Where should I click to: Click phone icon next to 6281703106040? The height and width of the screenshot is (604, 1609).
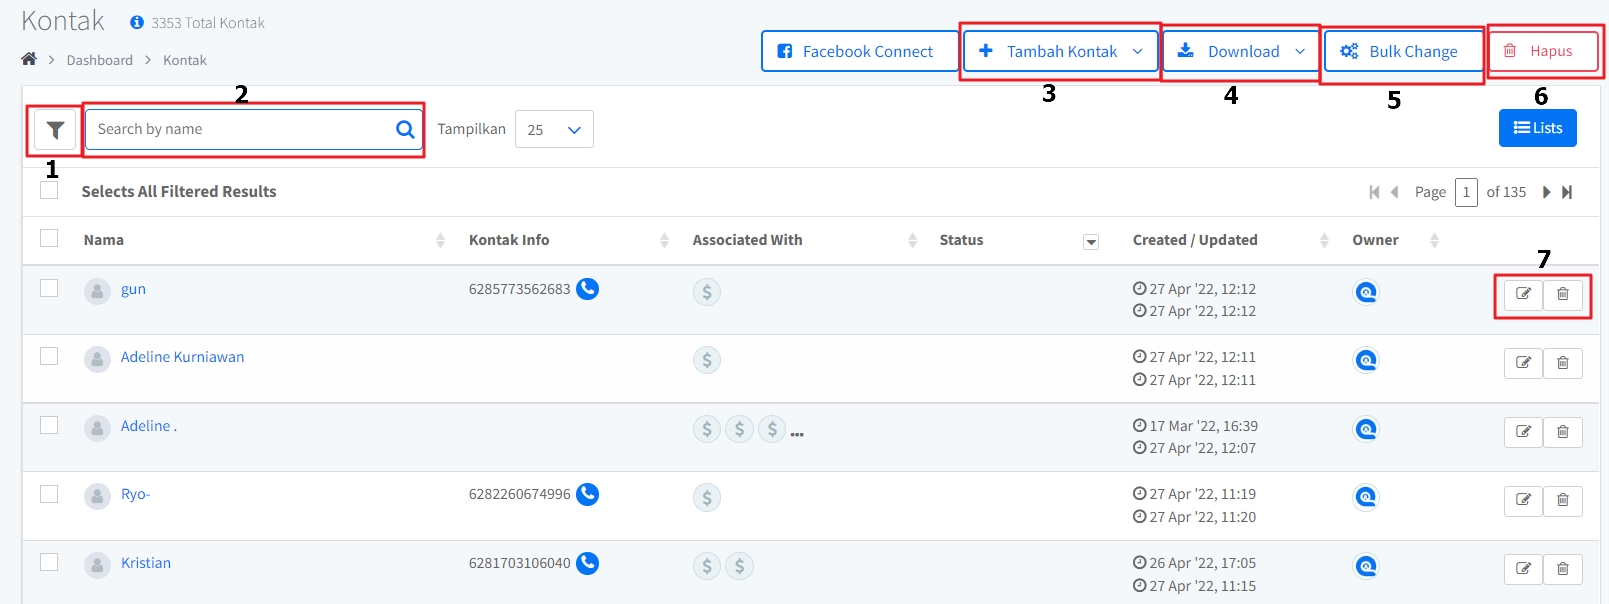[587, 563]
